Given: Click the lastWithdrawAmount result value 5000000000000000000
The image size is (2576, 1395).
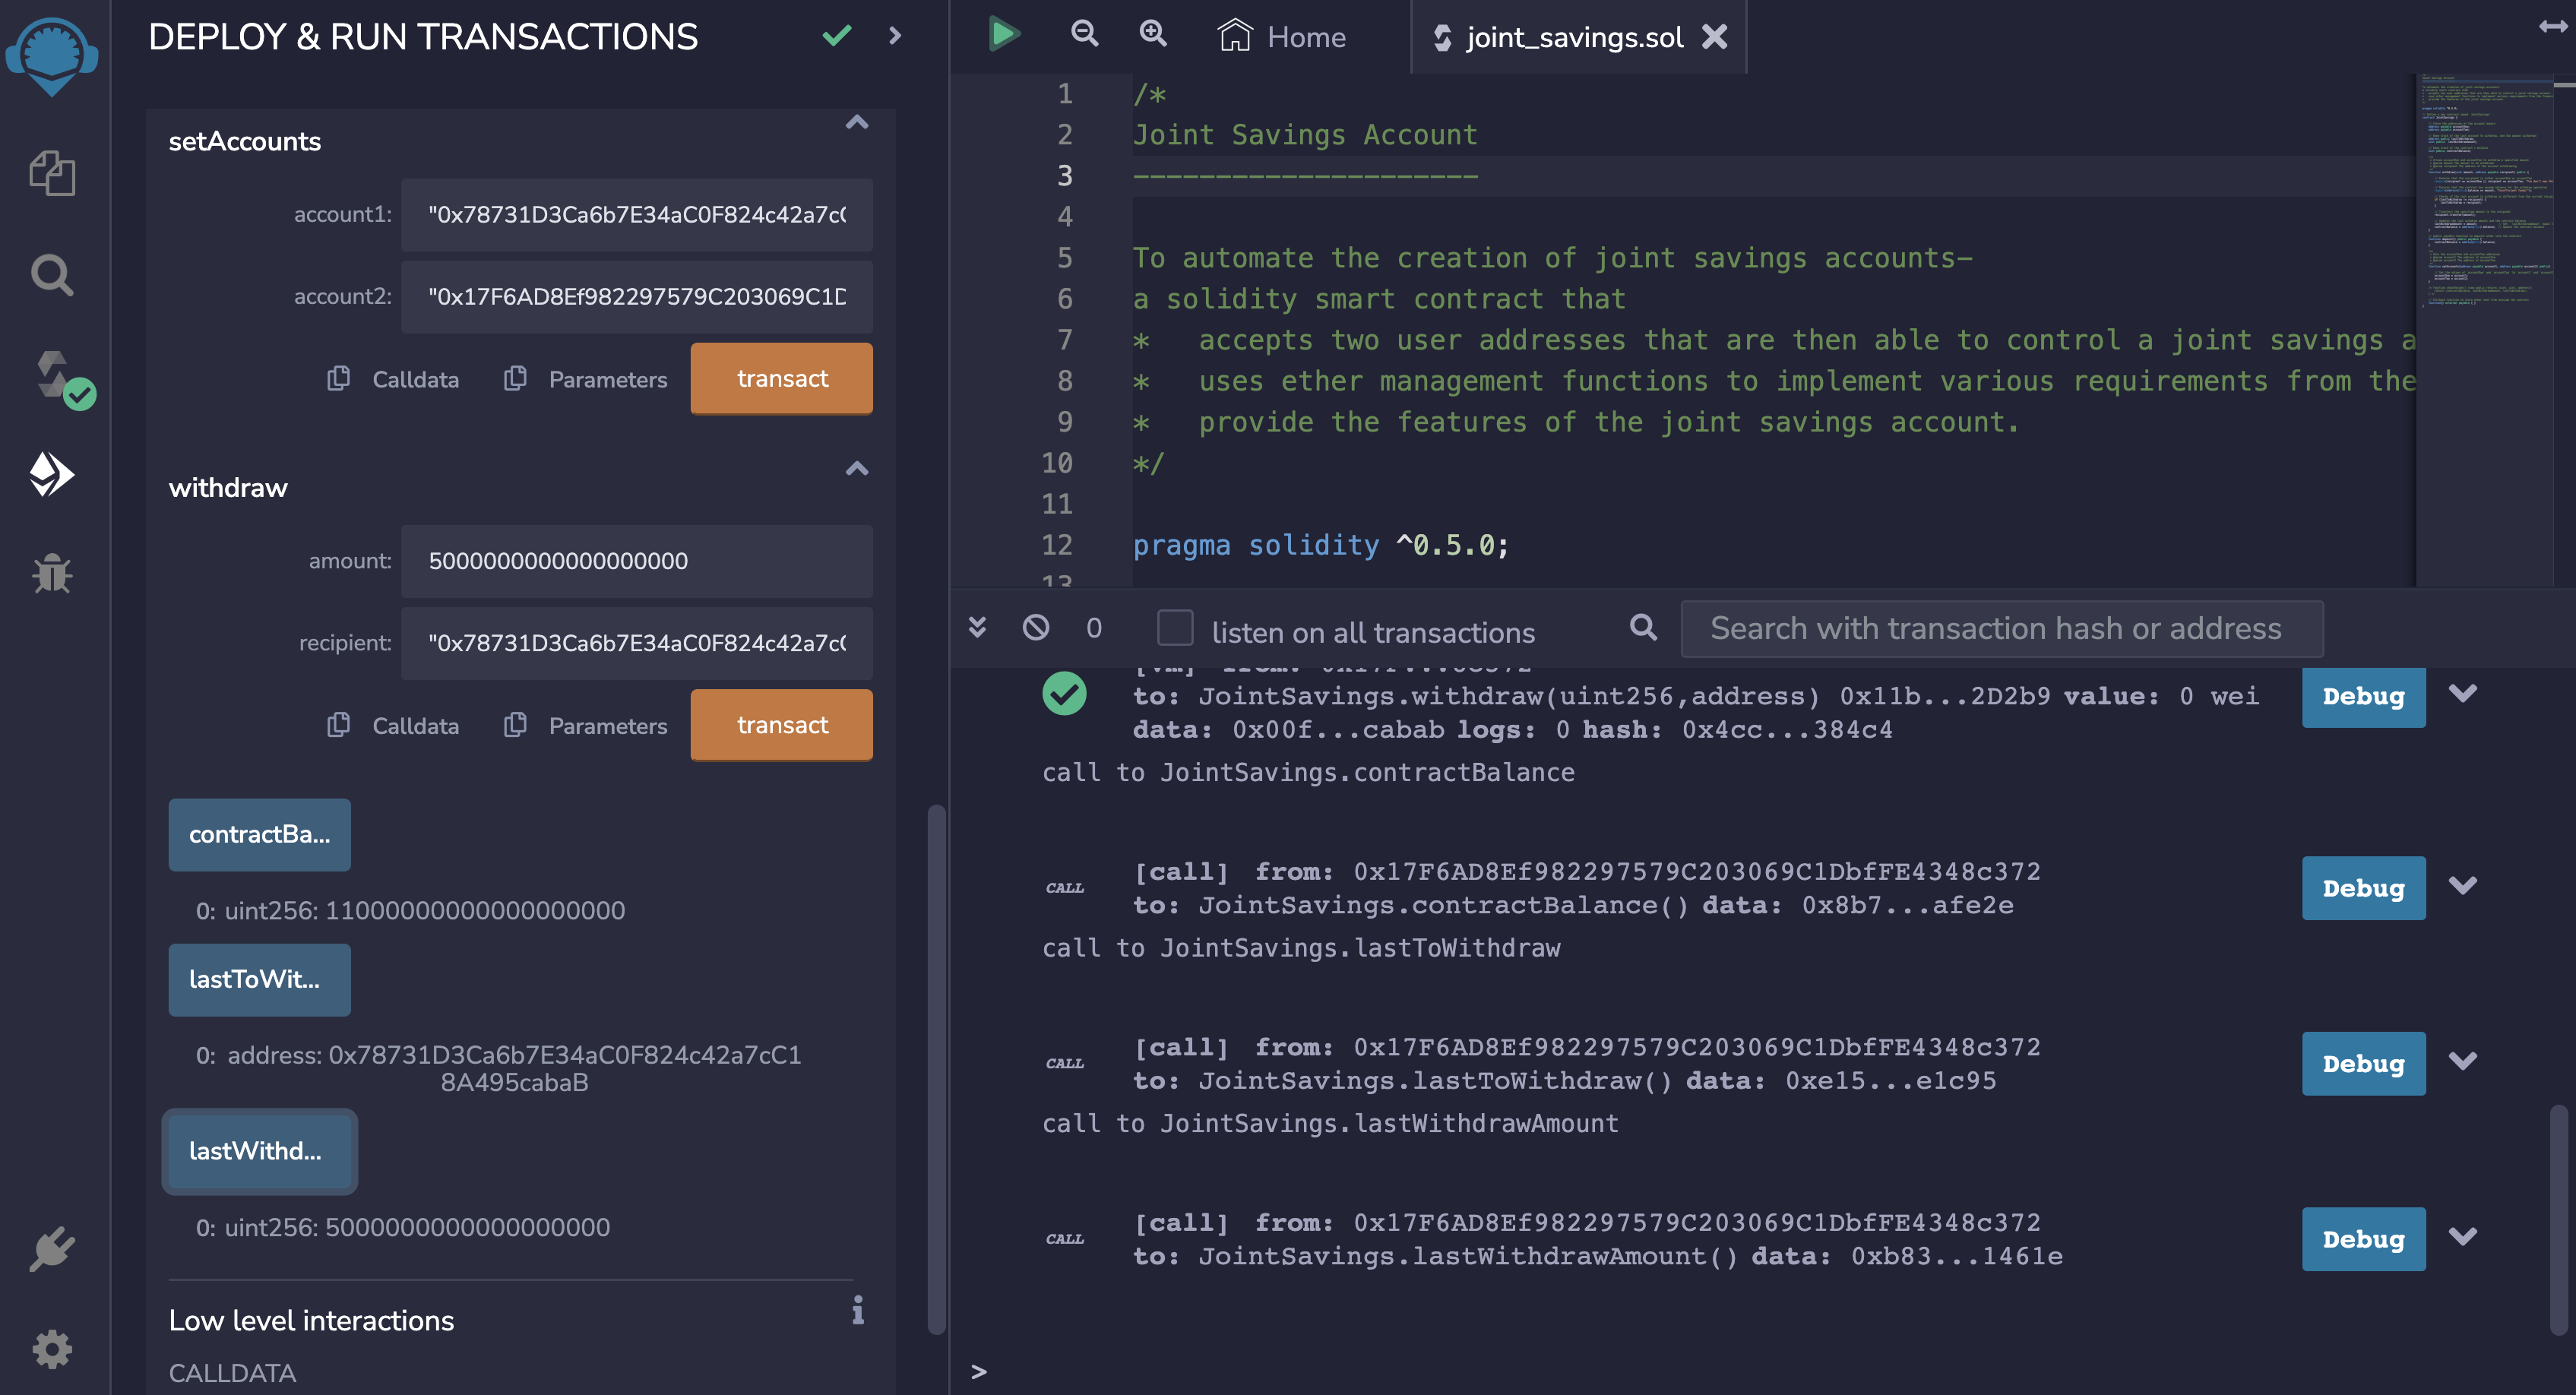Looking at the screenshot, I should tap(468, 1227).
